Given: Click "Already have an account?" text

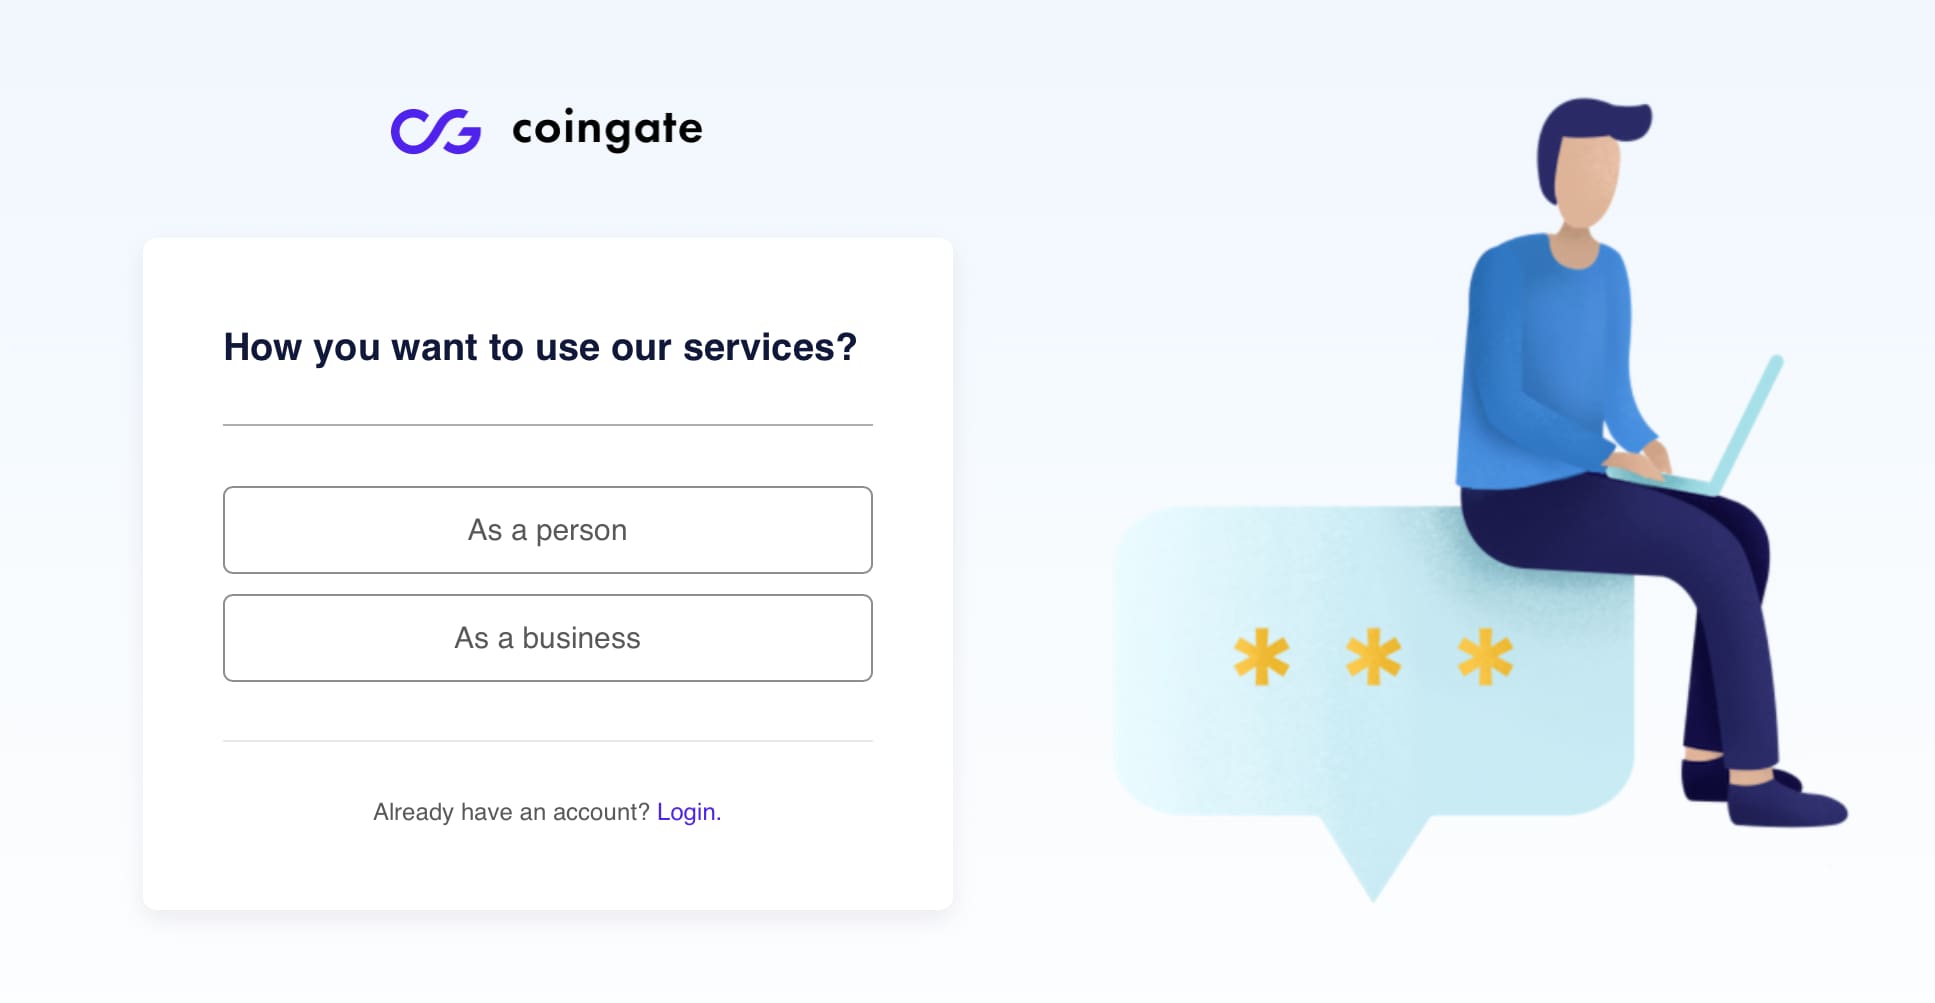Looking at the screenshot, I should 510,812.
